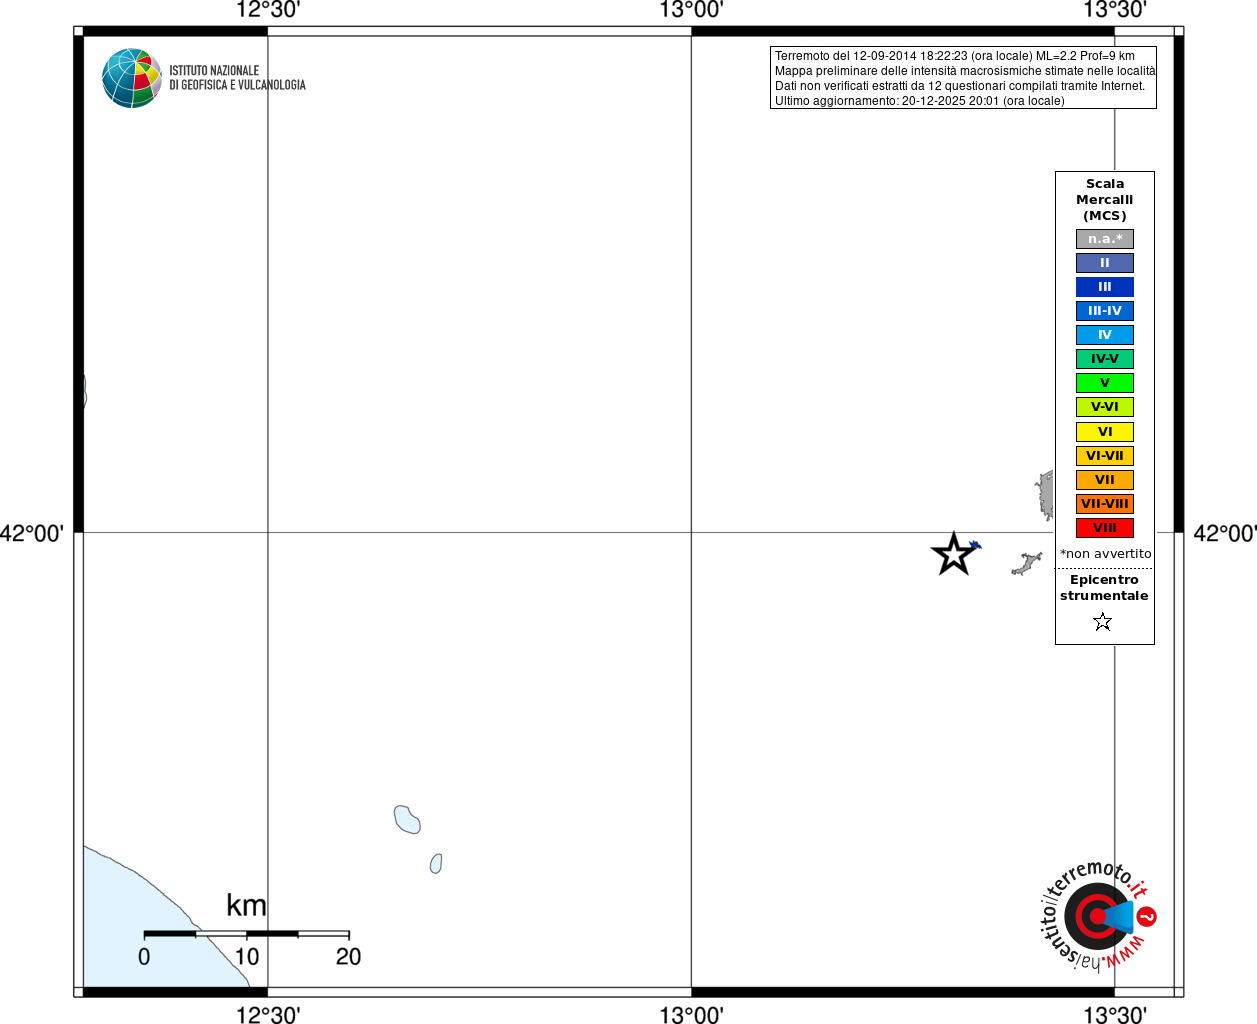Click the top 13°00' longitude label
The image size is (1257, 1024).
point(691,10)
